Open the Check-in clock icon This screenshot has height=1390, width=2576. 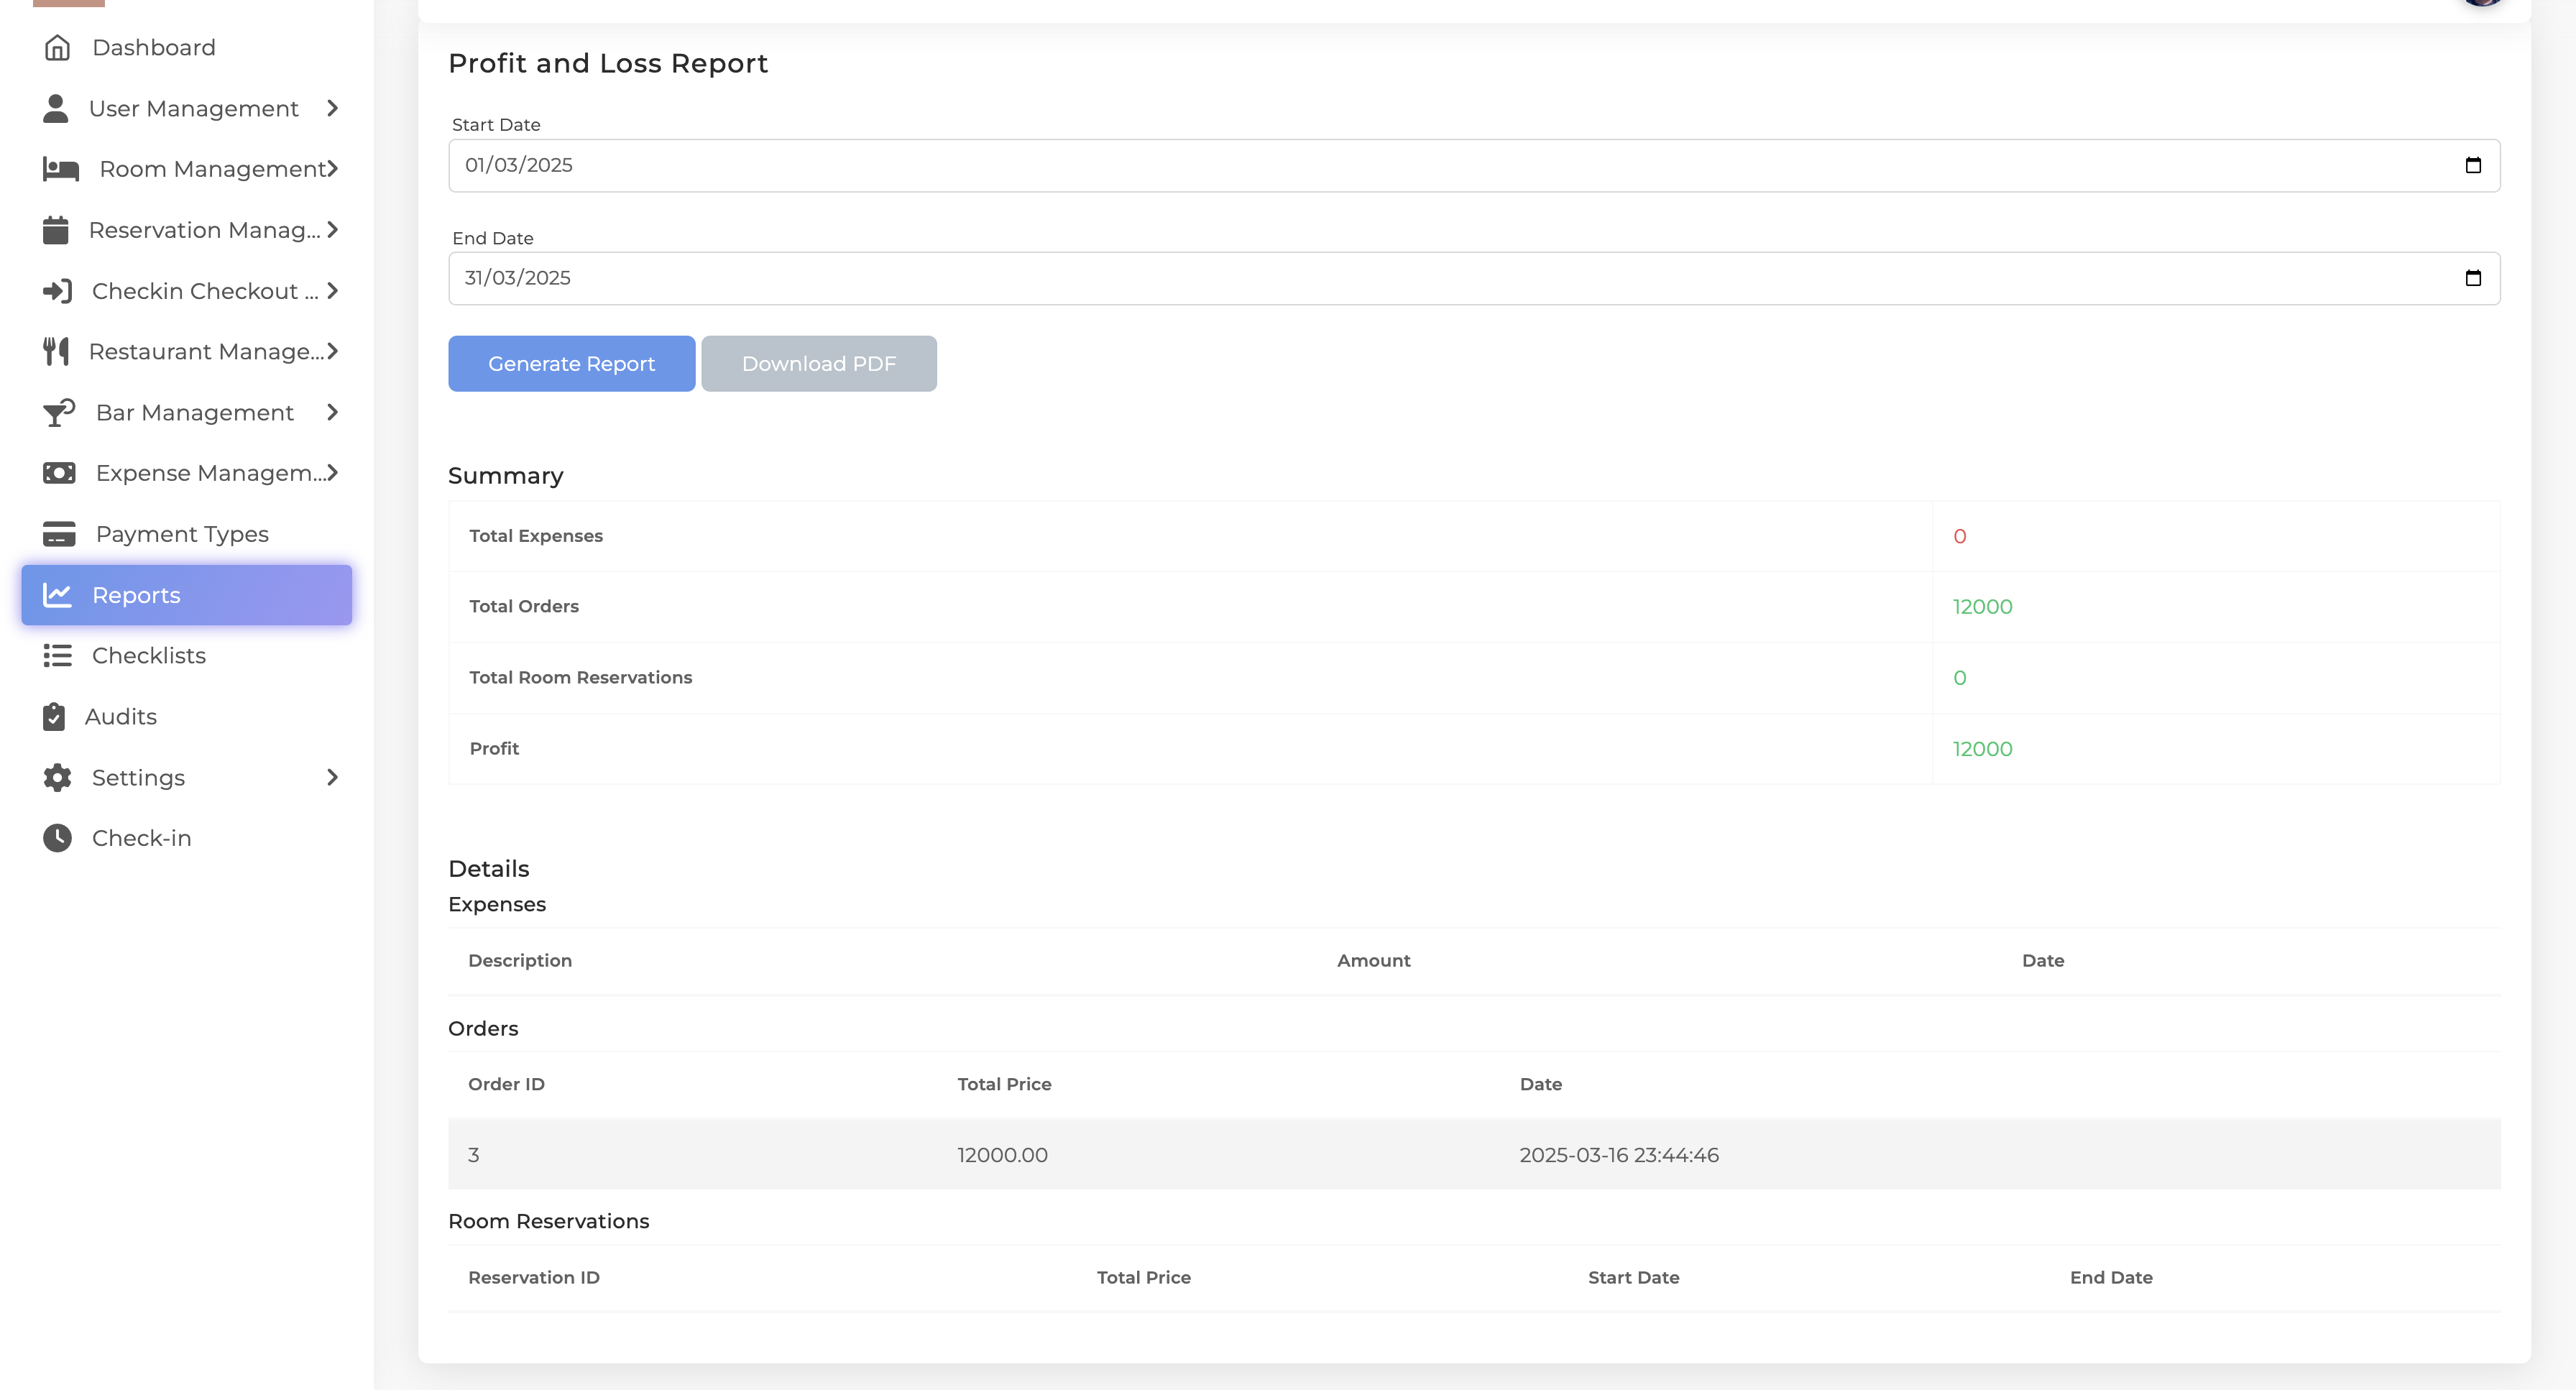[x=57, y=837]
